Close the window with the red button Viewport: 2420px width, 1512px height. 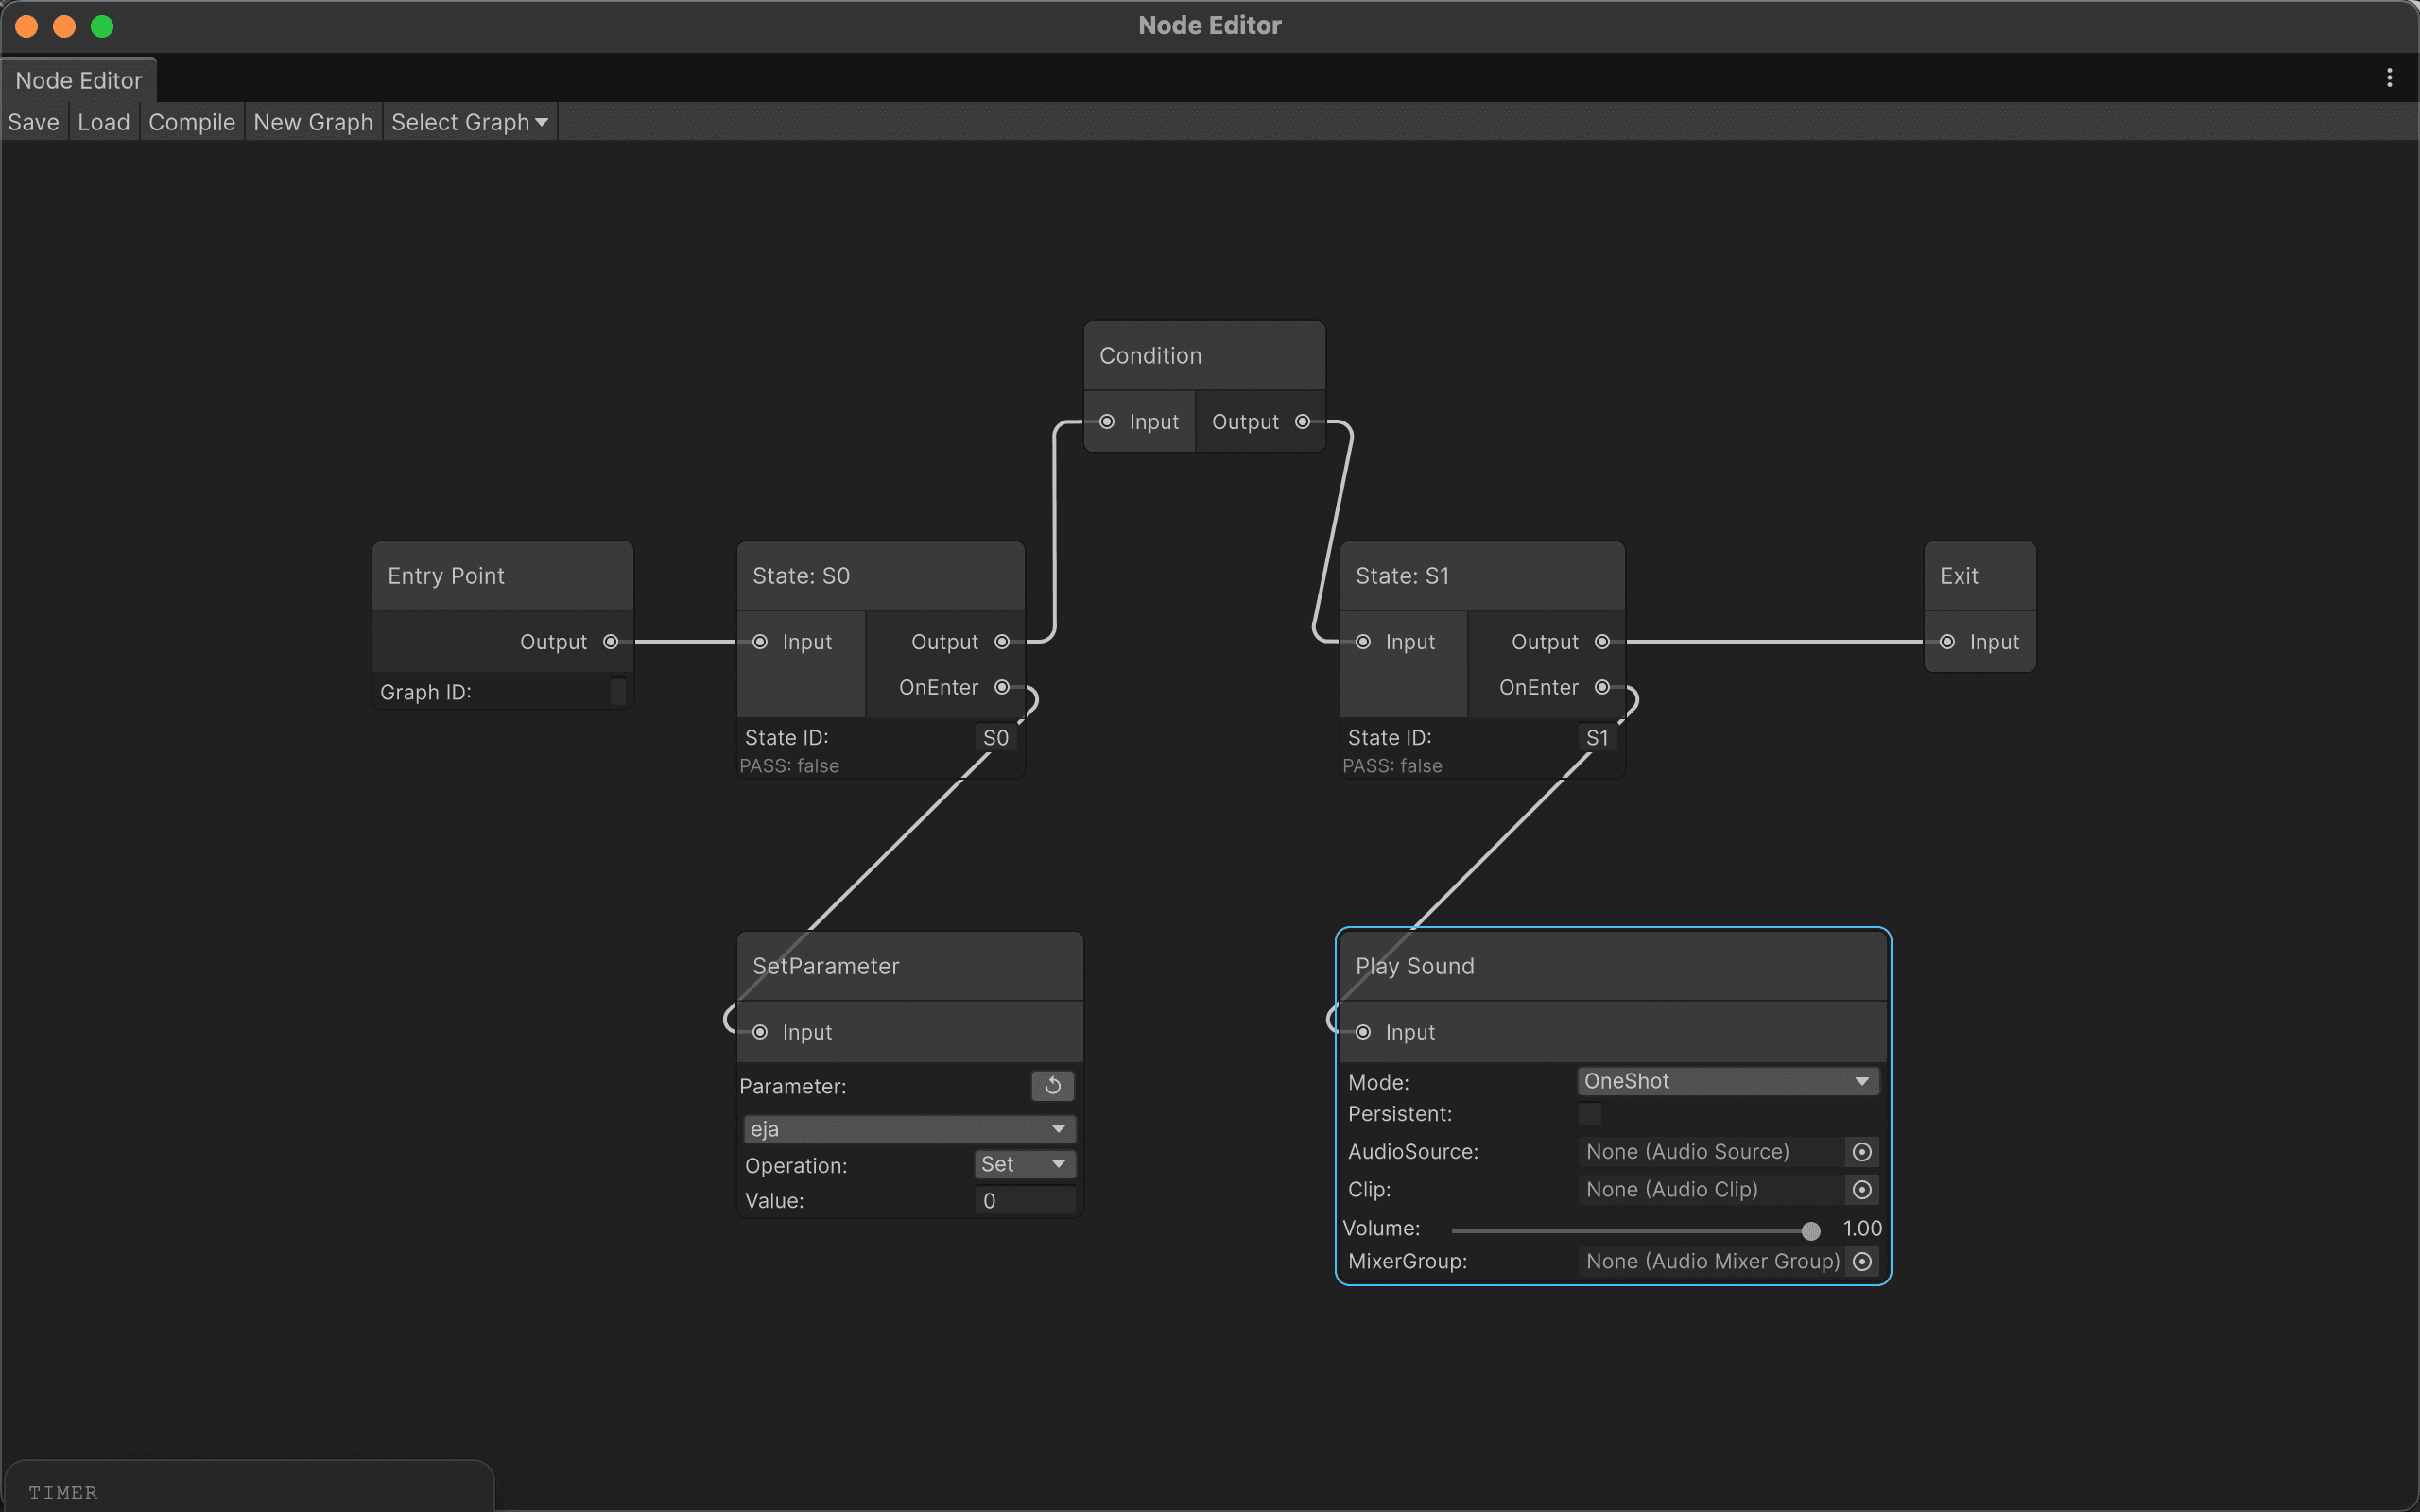click(27, 26)
